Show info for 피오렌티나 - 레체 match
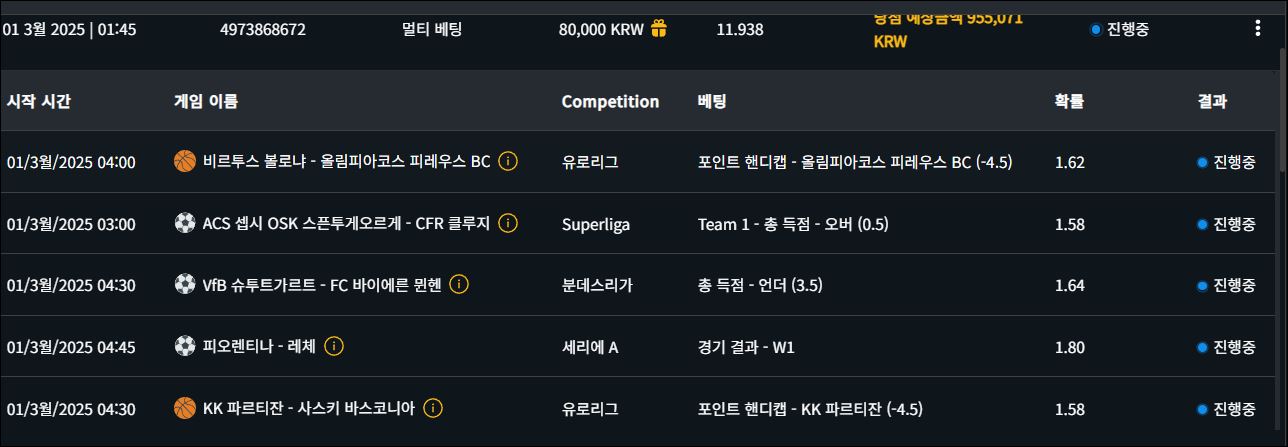The width and height of the screenshot is (1288, 447). pos(334,347)
